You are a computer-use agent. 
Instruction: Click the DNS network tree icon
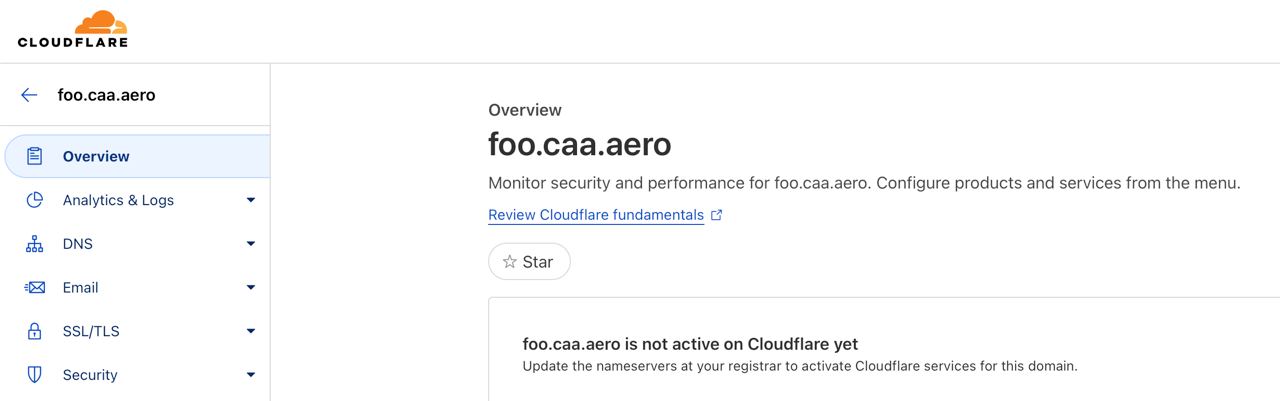pos(35,244)
